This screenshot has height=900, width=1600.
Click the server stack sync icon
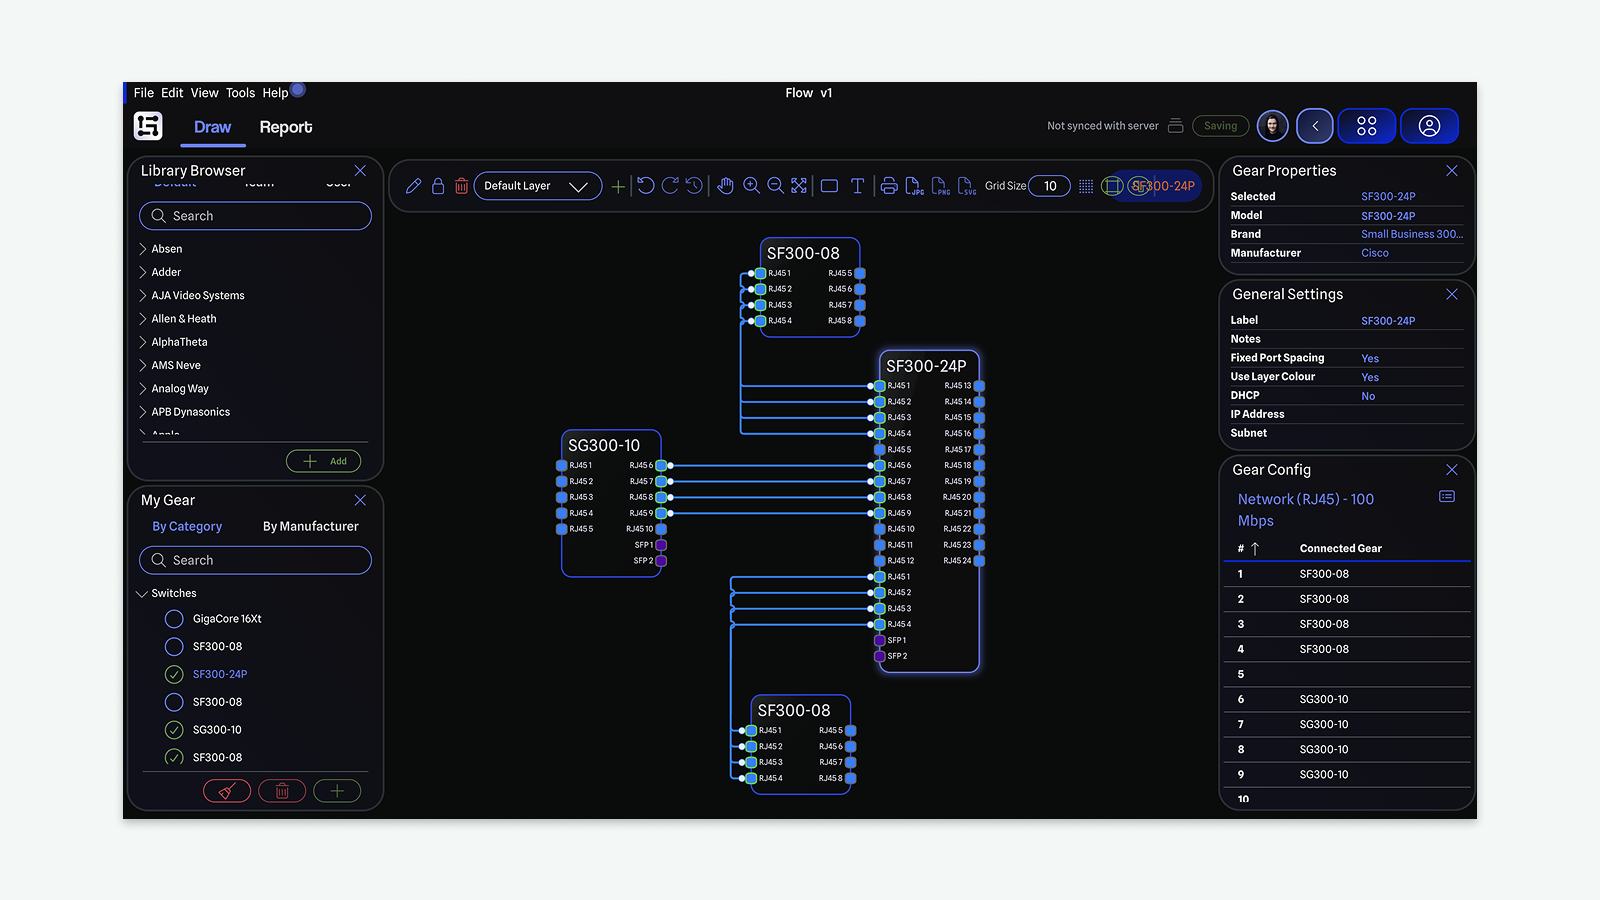[1176, 126]
